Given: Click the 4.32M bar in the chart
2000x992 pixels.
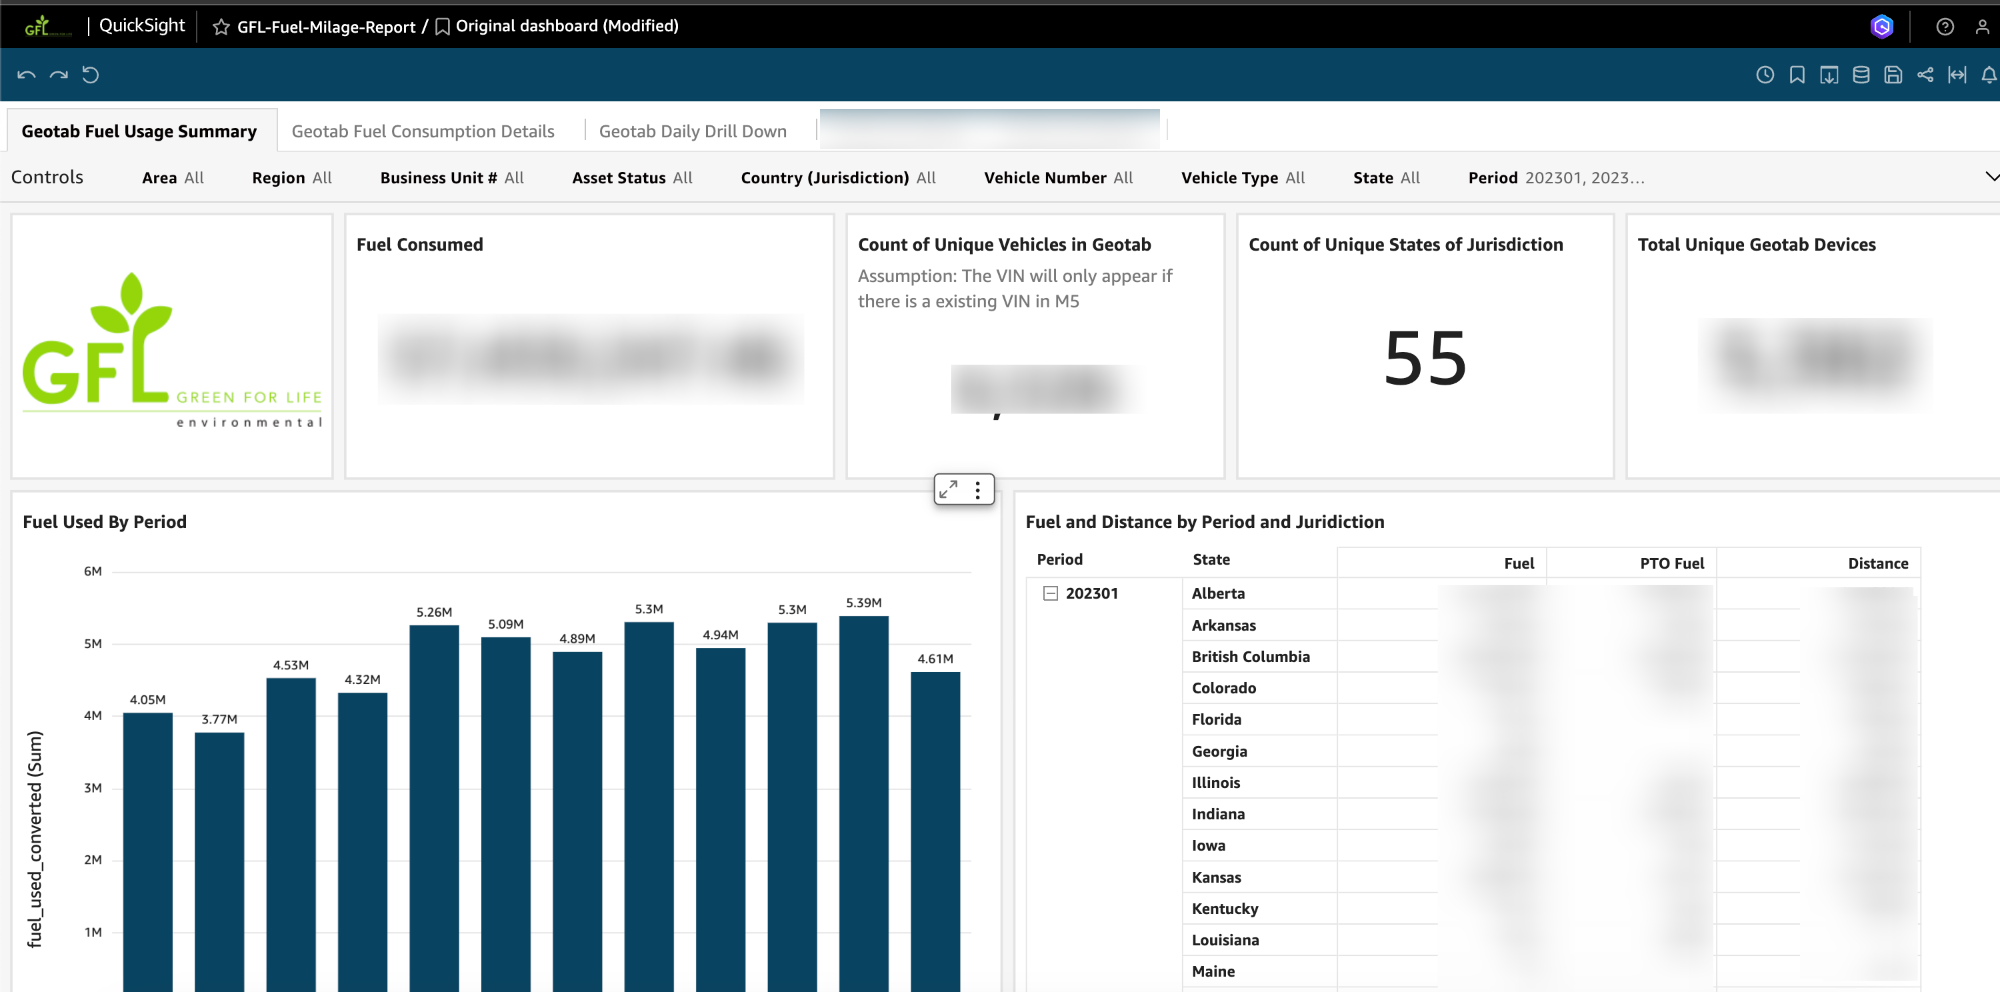Looking at the screenshot, I should [363, 842].
